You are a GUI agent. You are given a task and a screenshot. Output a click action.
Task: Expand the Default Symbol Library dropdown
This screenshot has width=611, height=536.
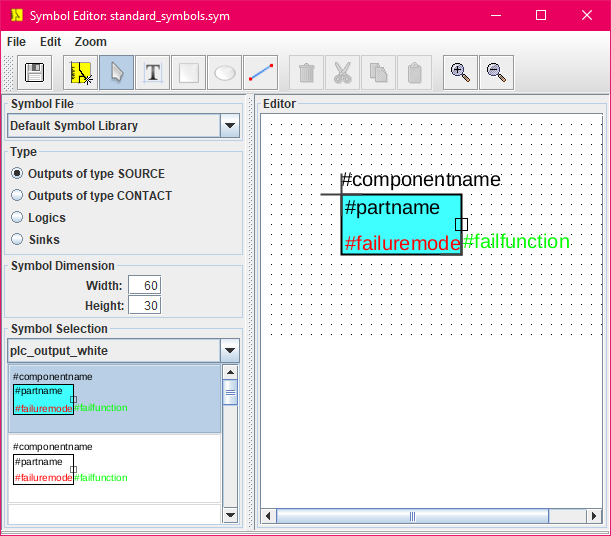click(230, 126)
